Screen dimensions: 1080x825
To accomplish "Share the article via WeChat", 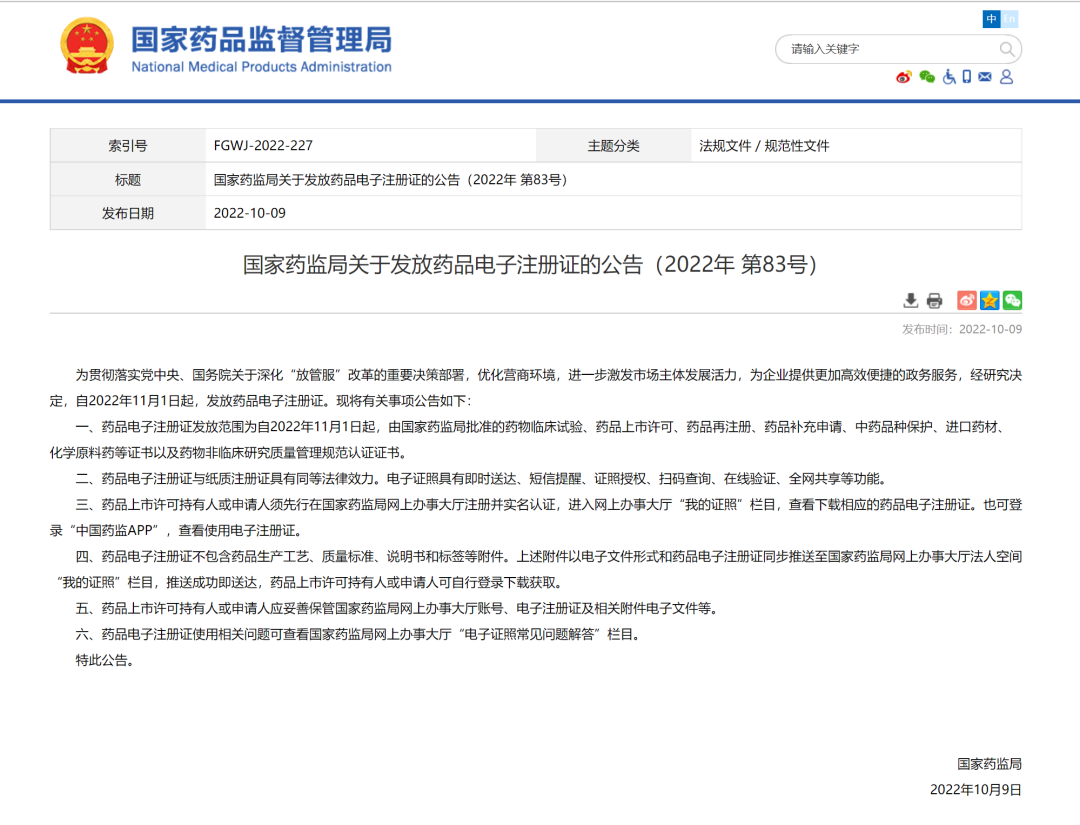I will [1012, 299].
